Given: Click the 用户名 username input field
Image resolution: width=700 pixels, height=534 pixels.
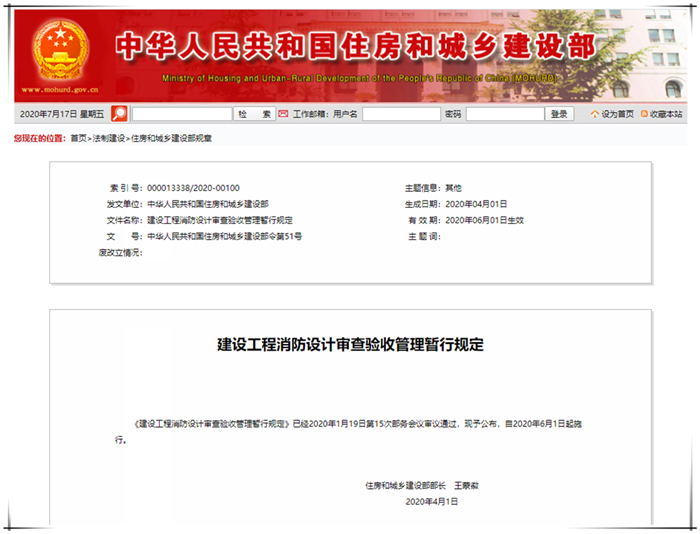Looking at the screenshot, I should click(400, 114).
